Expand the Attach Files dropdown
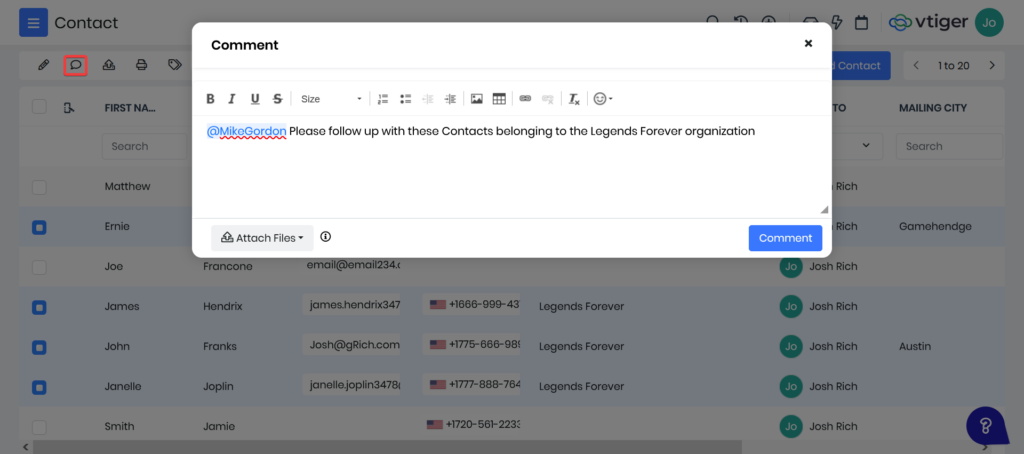Viewport: 1024px width, 454px height. 262,238
